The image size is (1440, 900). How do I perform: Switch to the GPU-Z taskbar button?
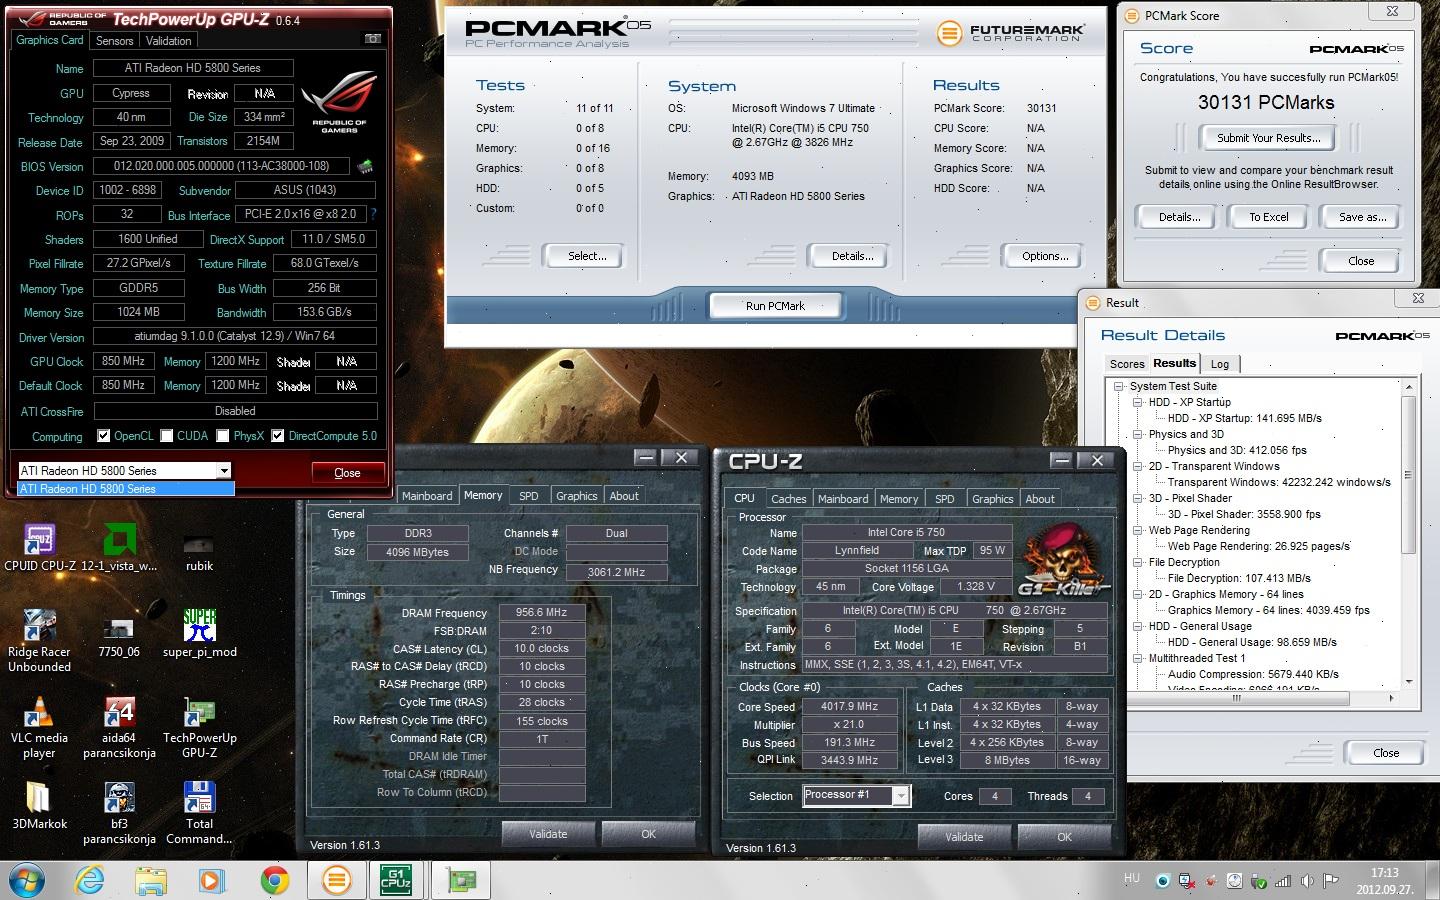[460, 880]
